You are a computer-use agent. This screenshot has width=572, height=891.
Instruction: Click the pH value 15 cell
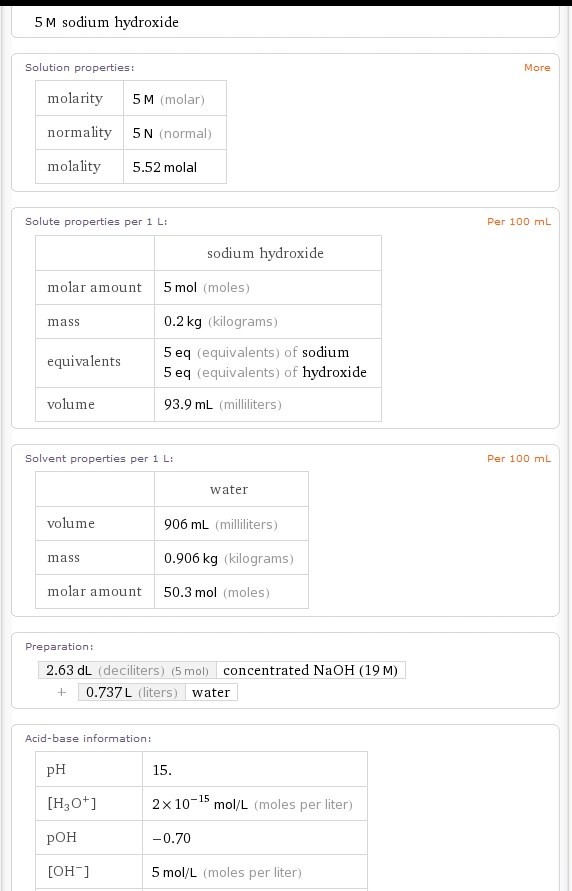[254, 770]
